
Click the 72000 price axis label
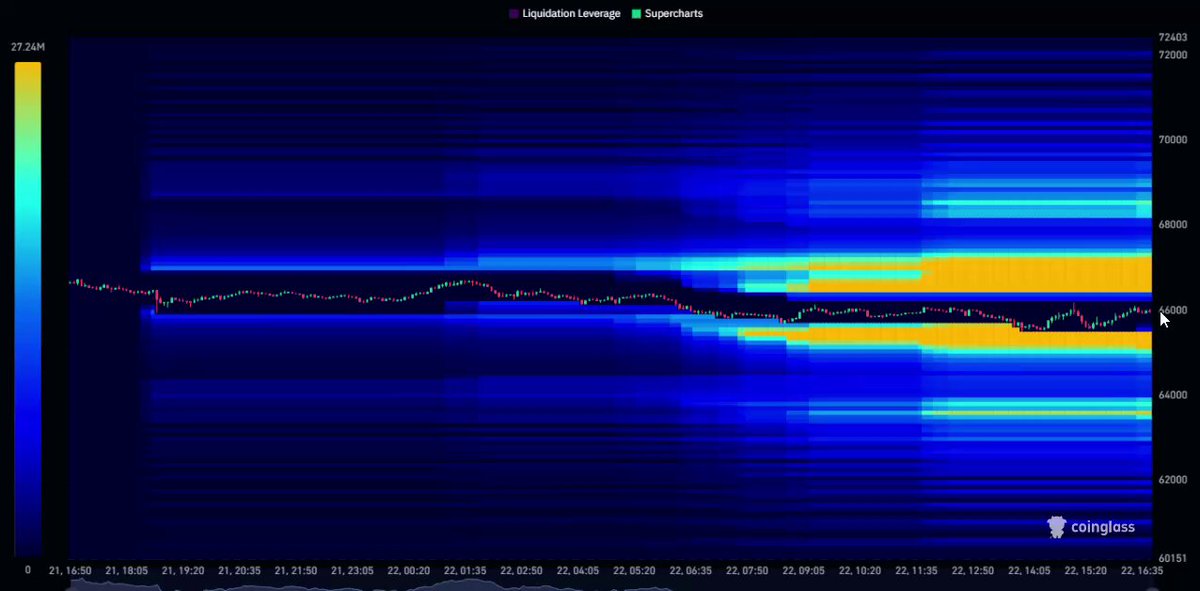point(1172,55)
